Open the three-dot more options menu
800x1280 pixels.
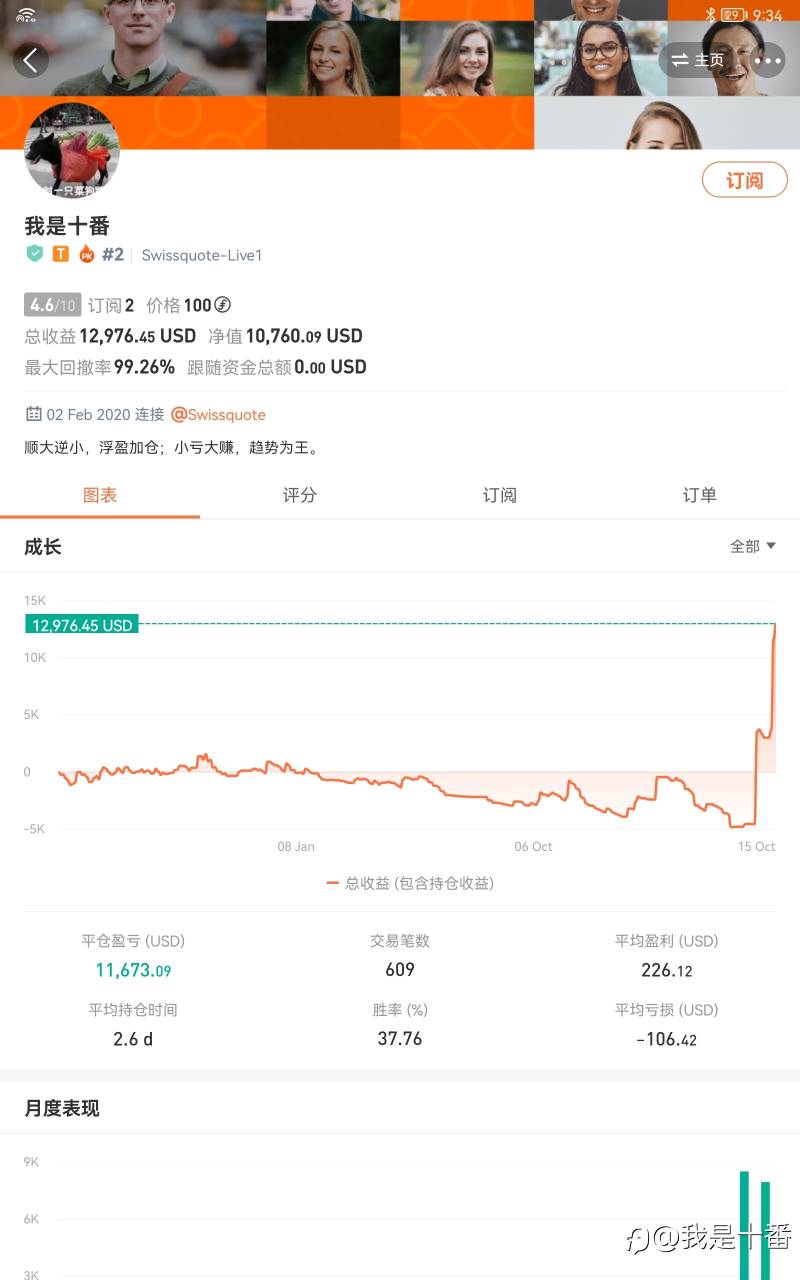pos(768,60)
